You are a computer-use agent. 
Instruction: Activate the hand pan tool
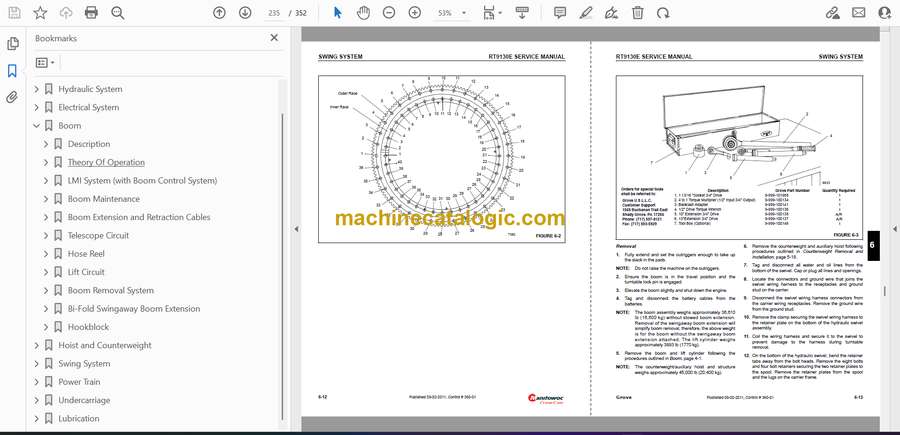click(363, 13)
